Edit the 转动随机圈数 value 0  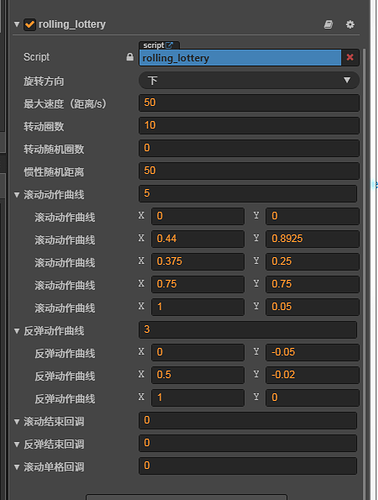249,148
